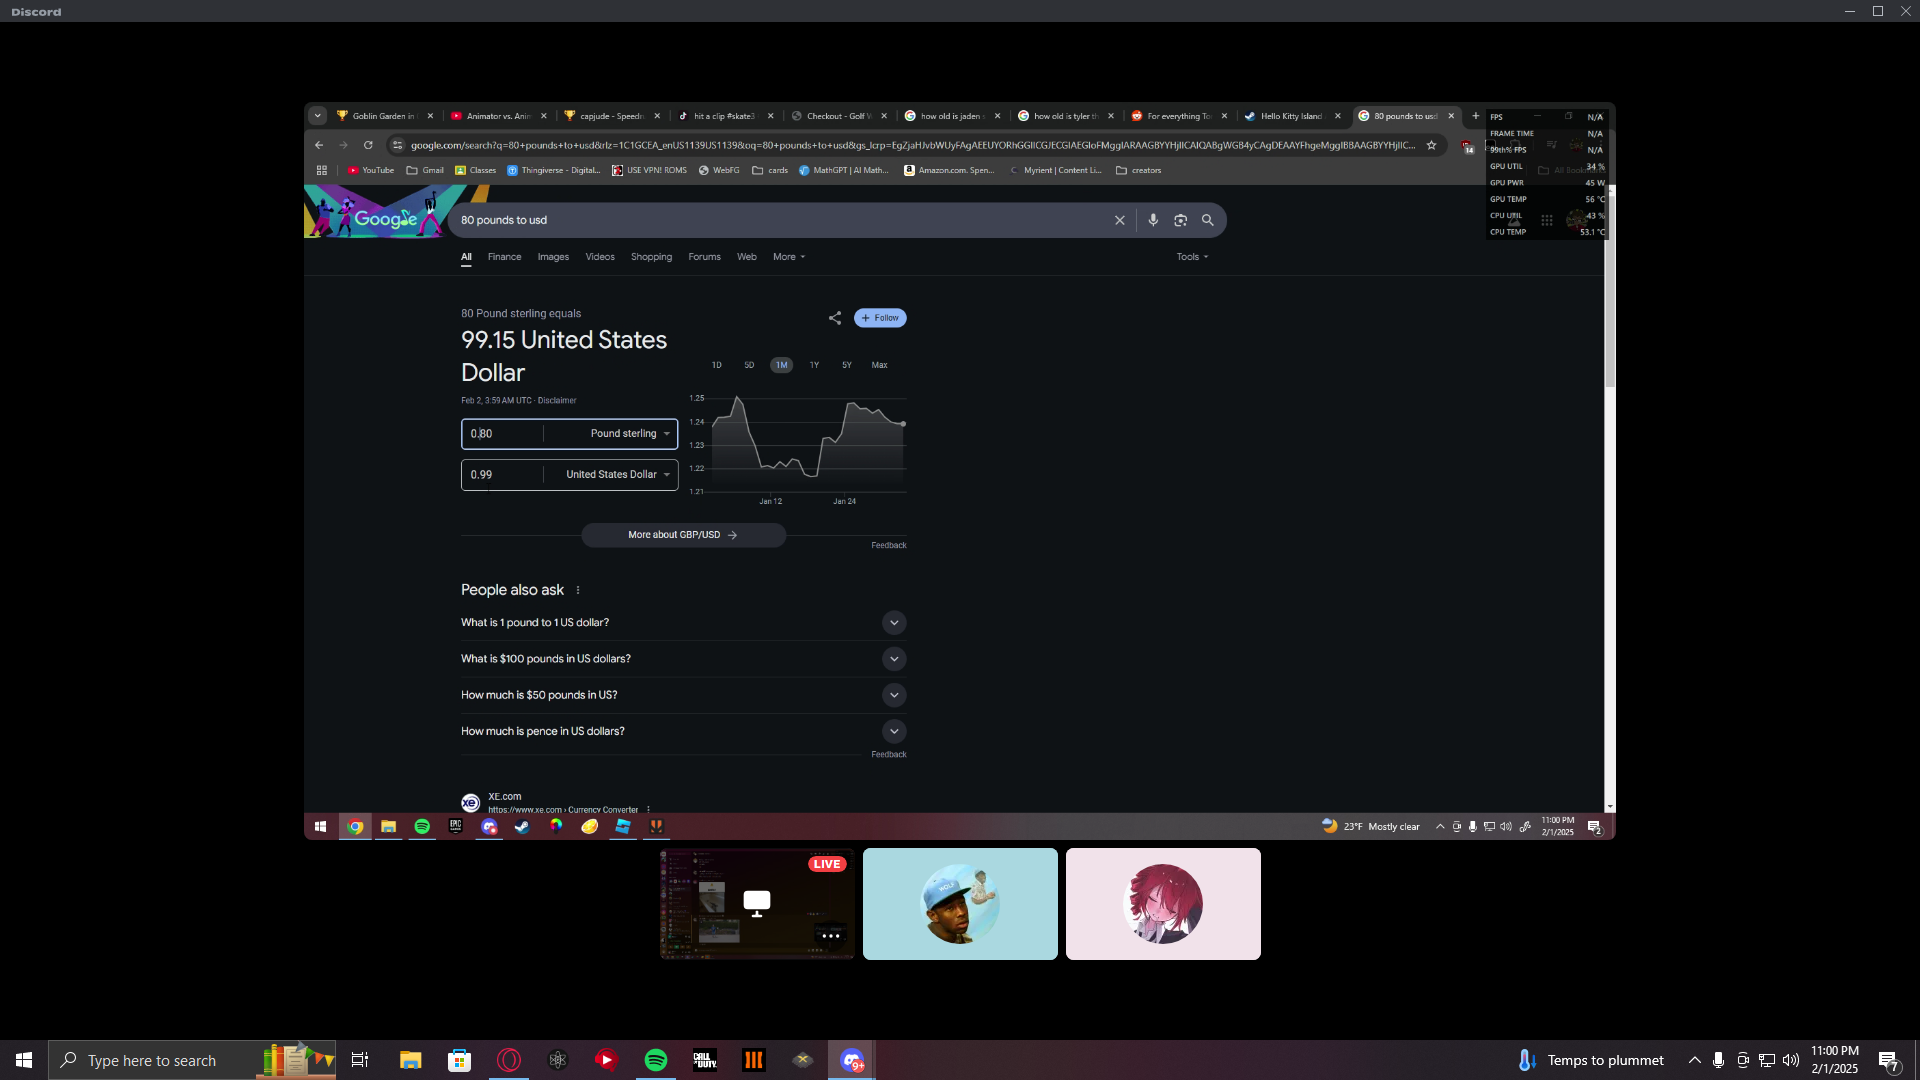Expand "What is 1 pound to 1 US dollar?"
1920x1080 pixels.
[894, 623]
